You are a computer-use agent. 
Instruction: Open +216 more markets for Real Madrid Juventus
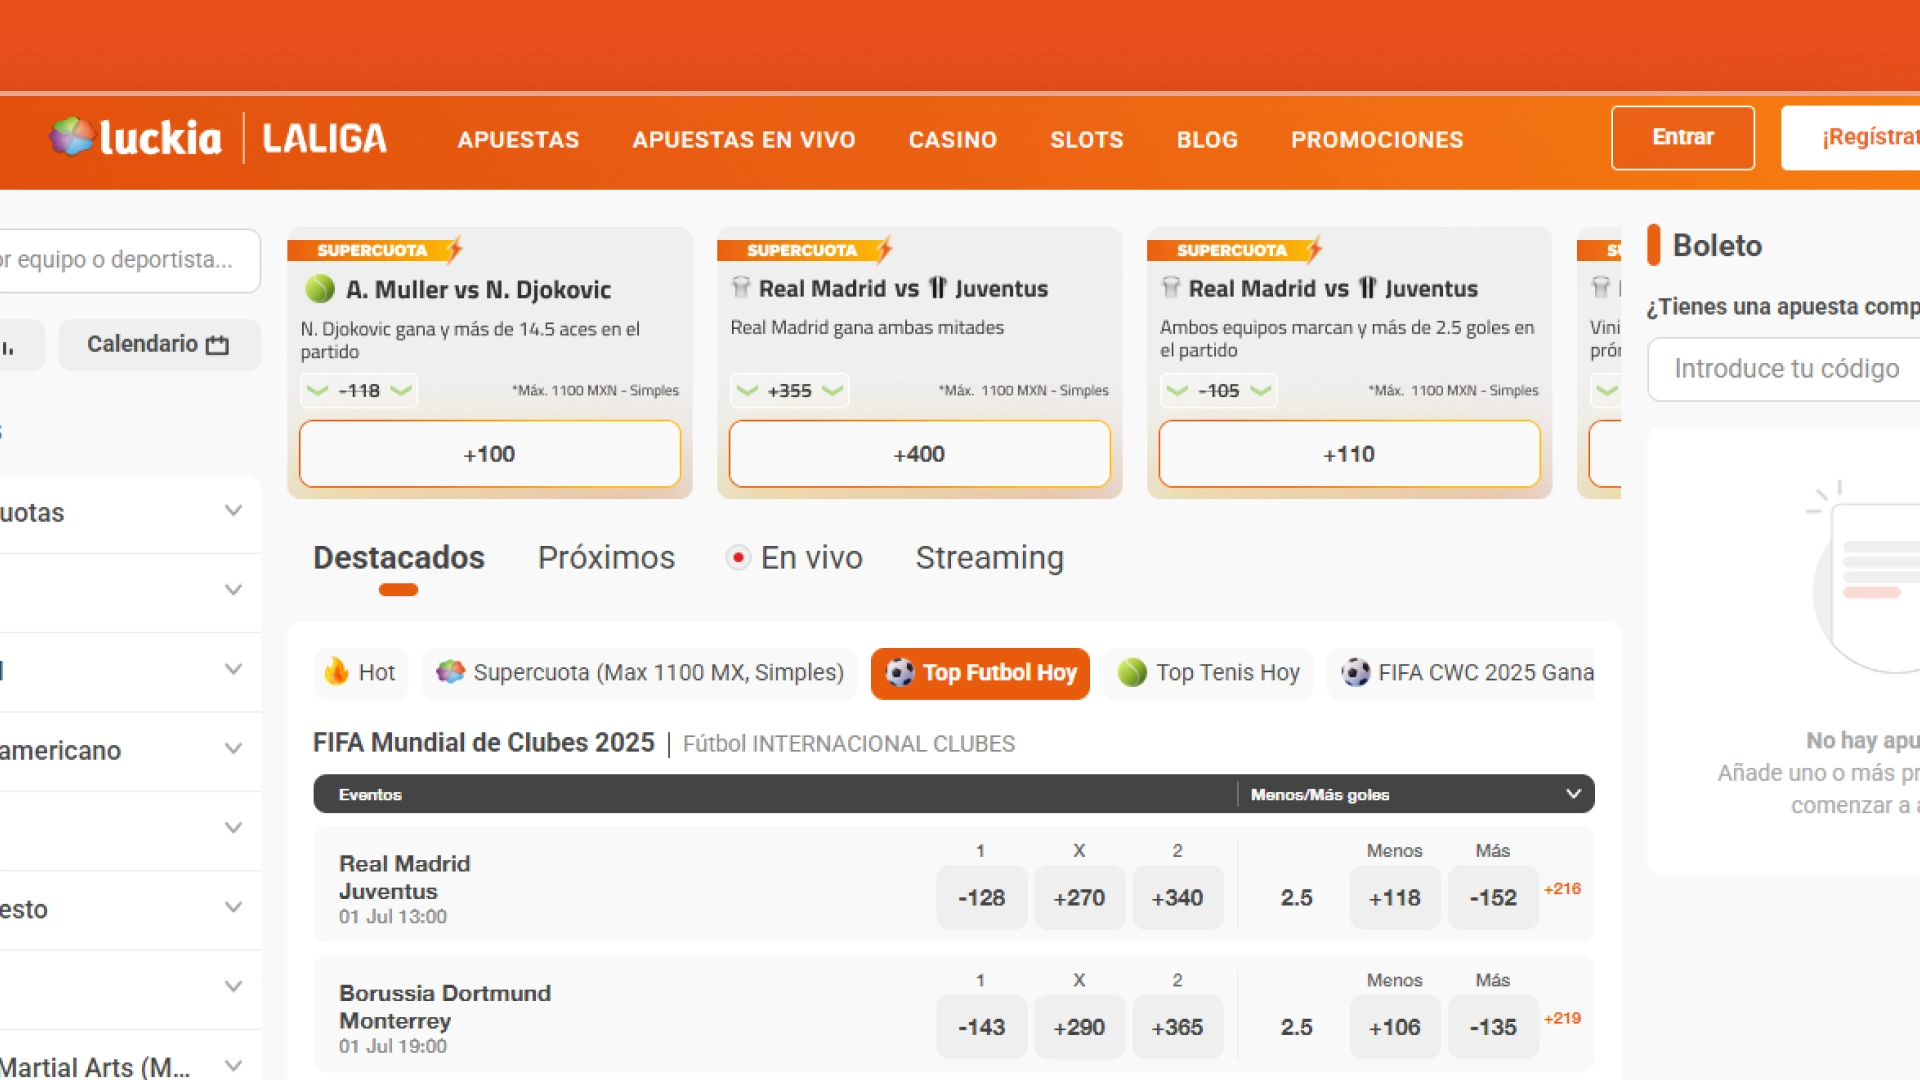point(1562,889)
